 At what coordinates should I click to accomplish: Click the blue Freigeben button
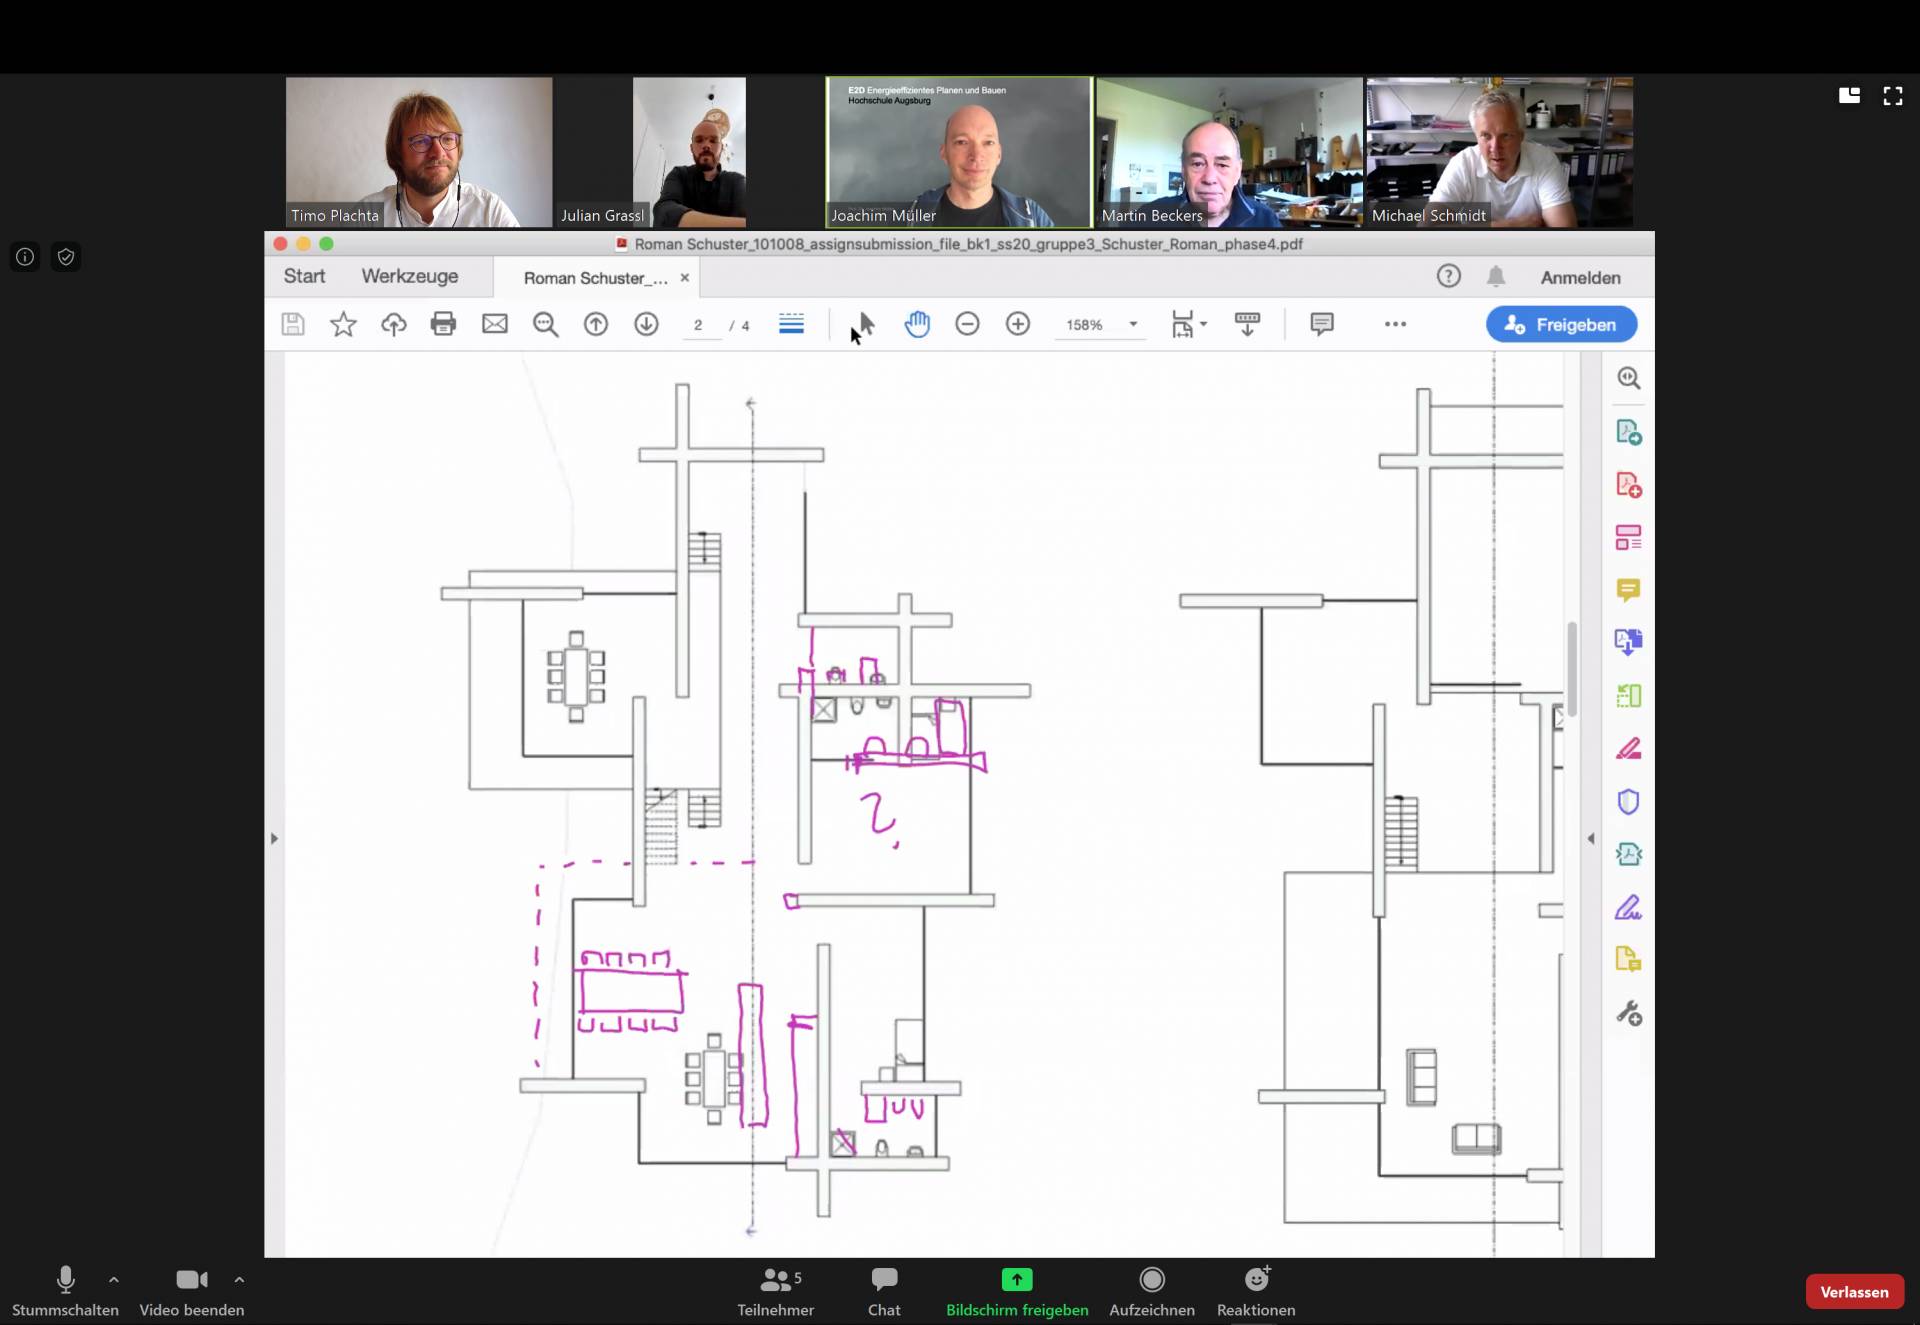click(x=1560, y=324)
